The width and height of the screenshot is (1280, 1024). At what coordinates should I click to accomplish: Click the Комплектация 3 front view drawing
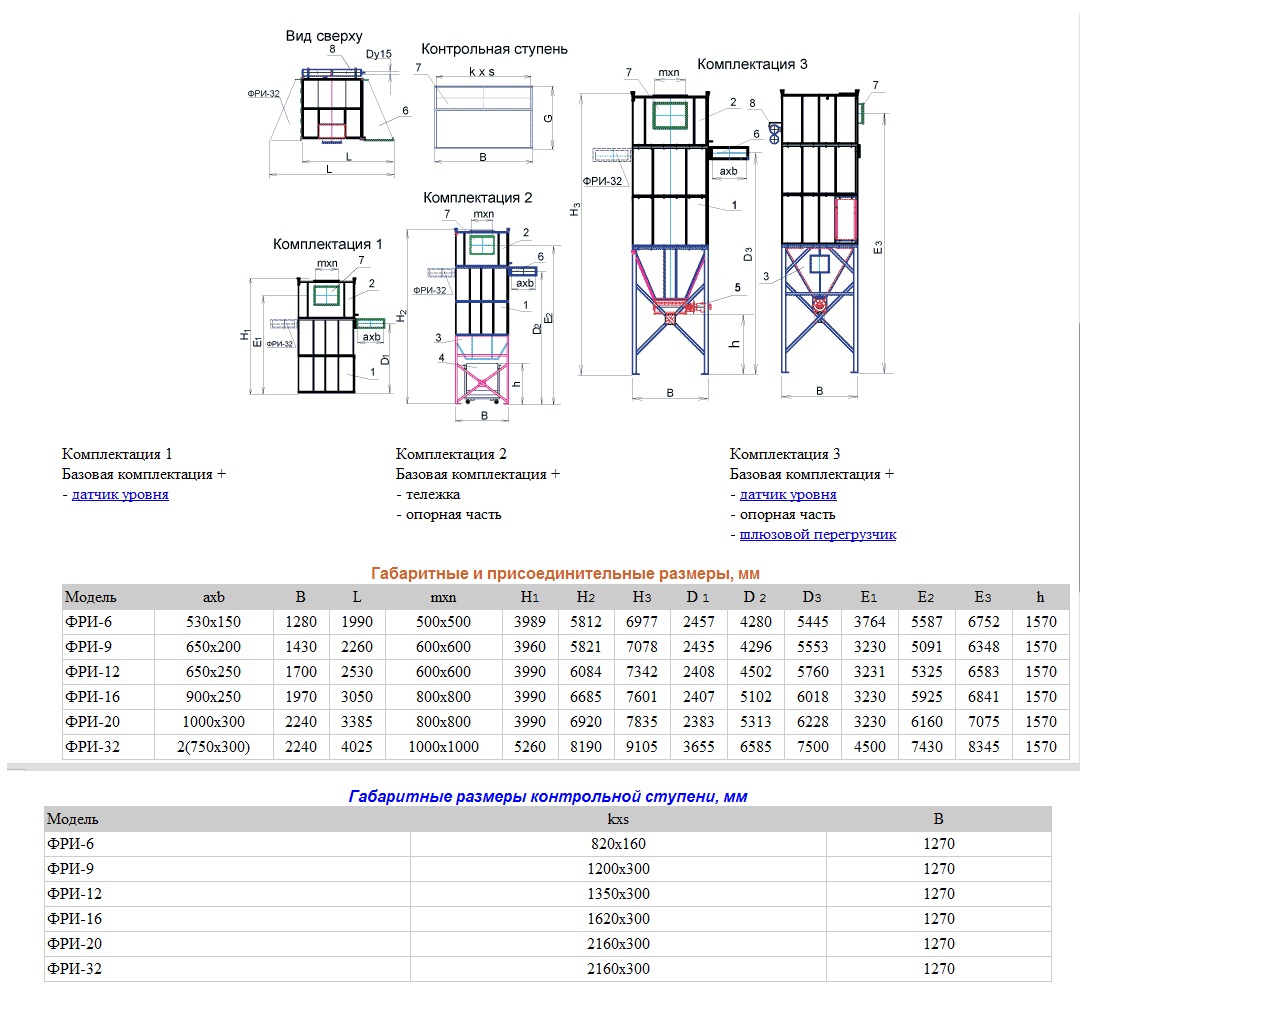(670, 236)
